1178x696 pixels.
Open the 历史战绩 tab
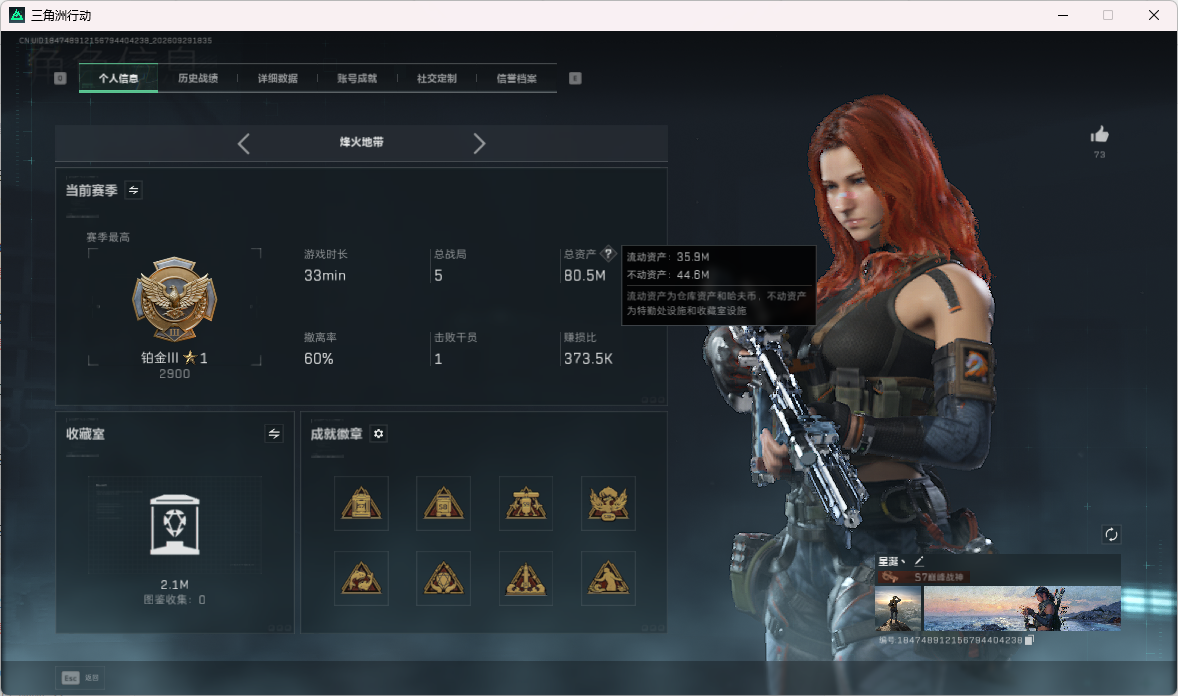pos(198,78)
